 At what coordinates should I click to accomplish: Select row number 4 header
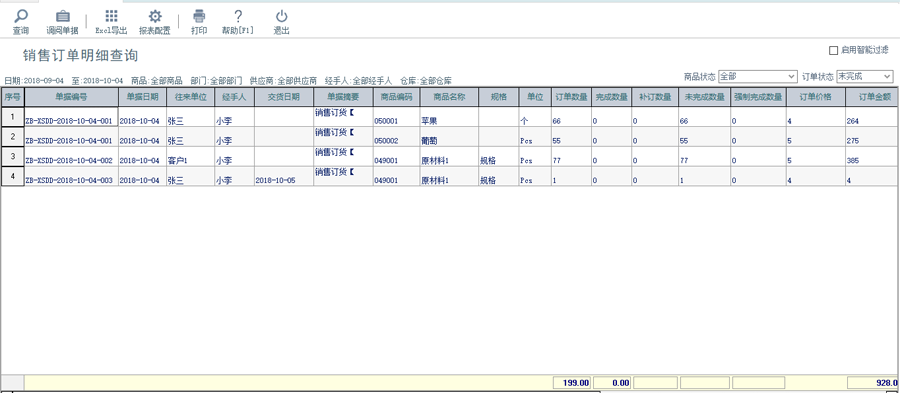point(13,177)
